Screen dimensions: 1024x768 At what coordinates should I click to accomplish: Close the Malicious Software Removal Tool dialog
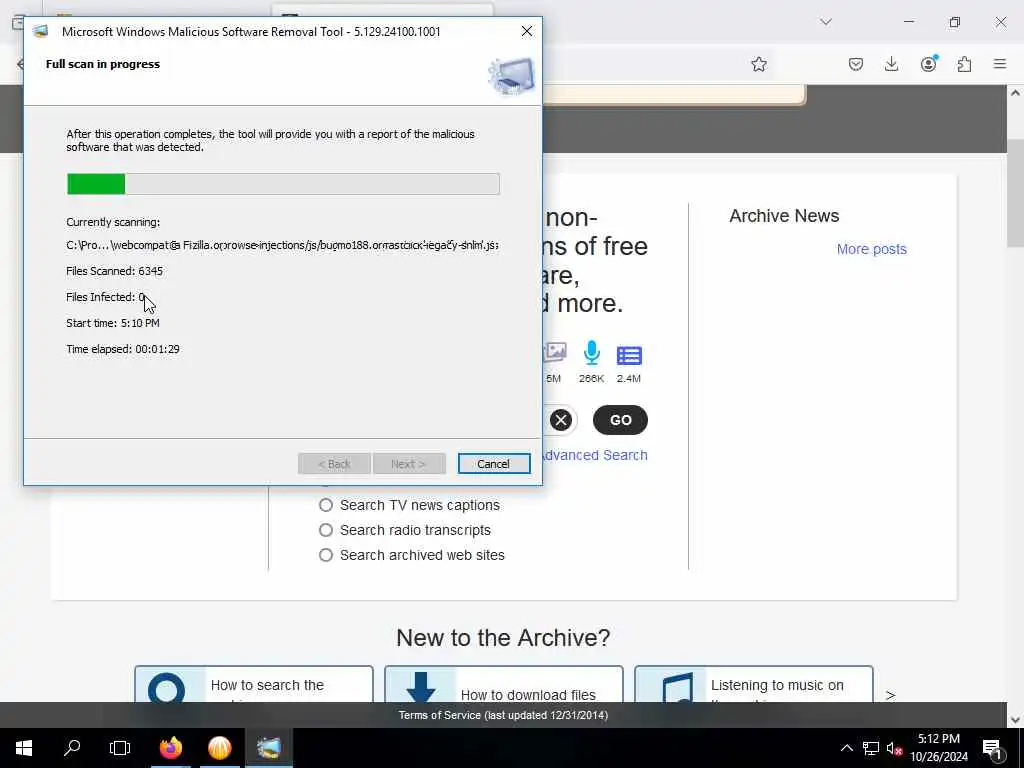[x=527, y=31]
